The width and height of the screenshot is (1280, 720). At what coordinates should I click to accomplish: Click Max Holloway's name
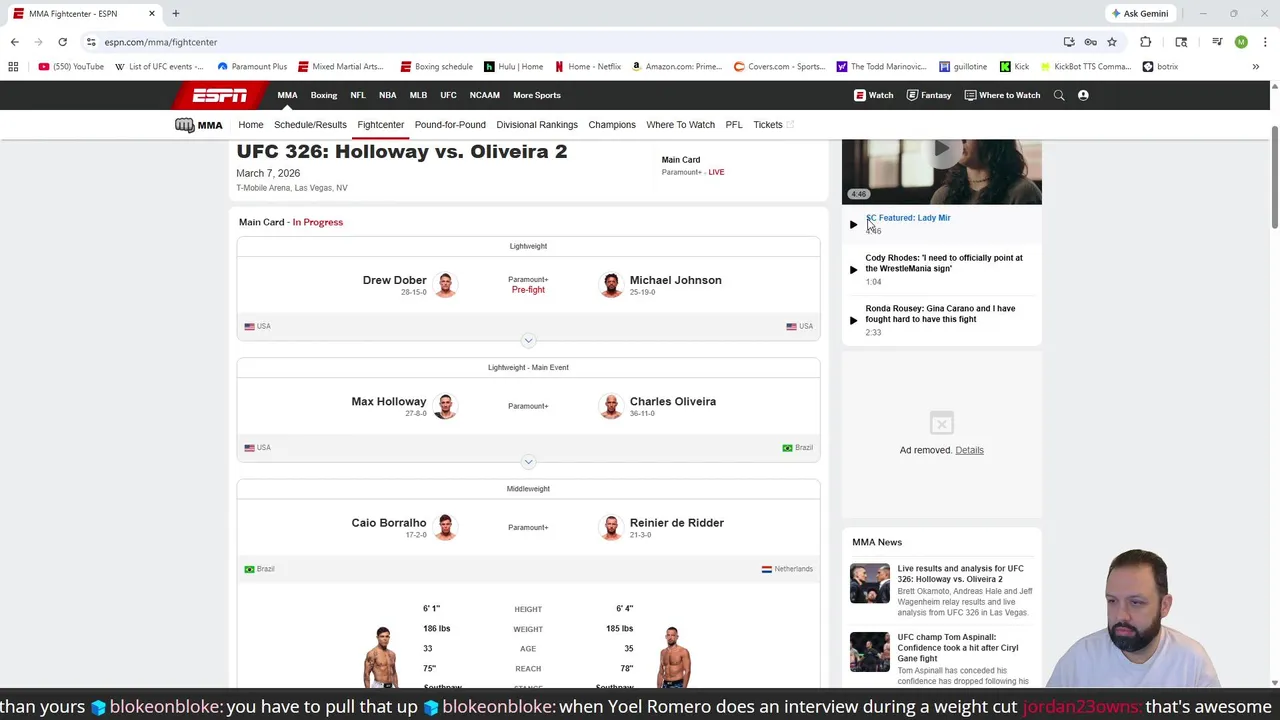click(x=389, y=401)
